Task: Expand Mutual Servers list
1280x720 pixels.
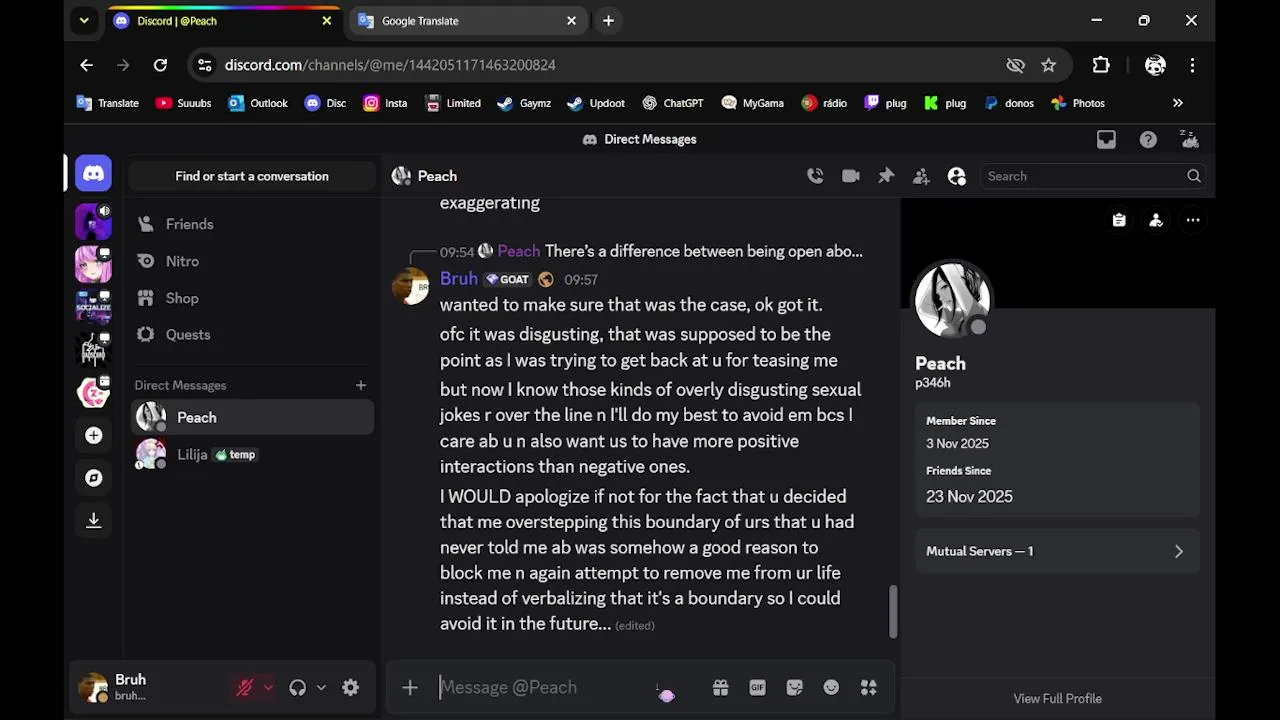Action: coord(1057,551)
